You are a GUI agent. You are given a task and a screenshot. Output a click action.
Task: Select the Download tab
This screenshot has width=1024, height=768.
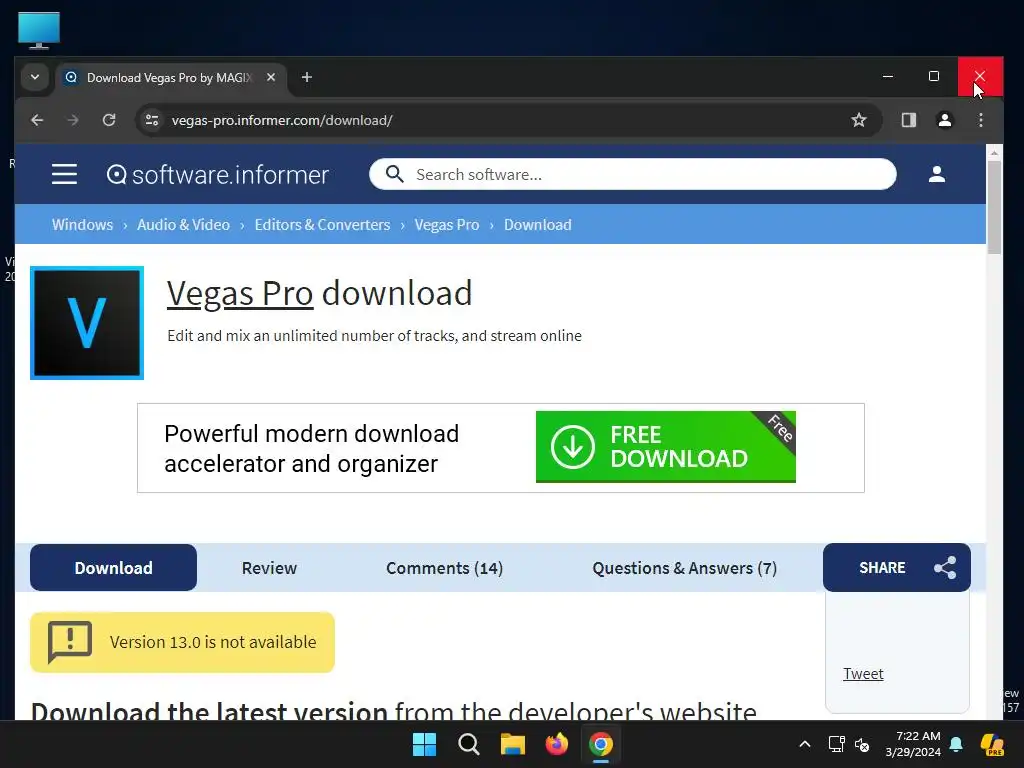point(113,568)
